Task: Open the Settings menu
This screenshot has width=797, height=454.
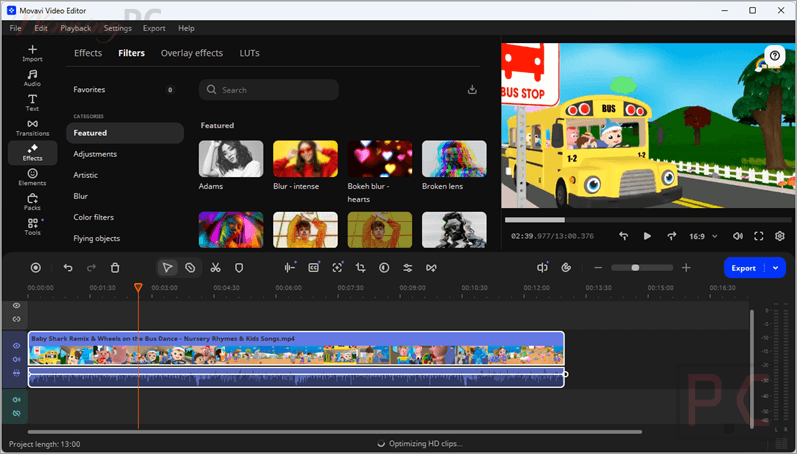Action: tap(117, 28)
